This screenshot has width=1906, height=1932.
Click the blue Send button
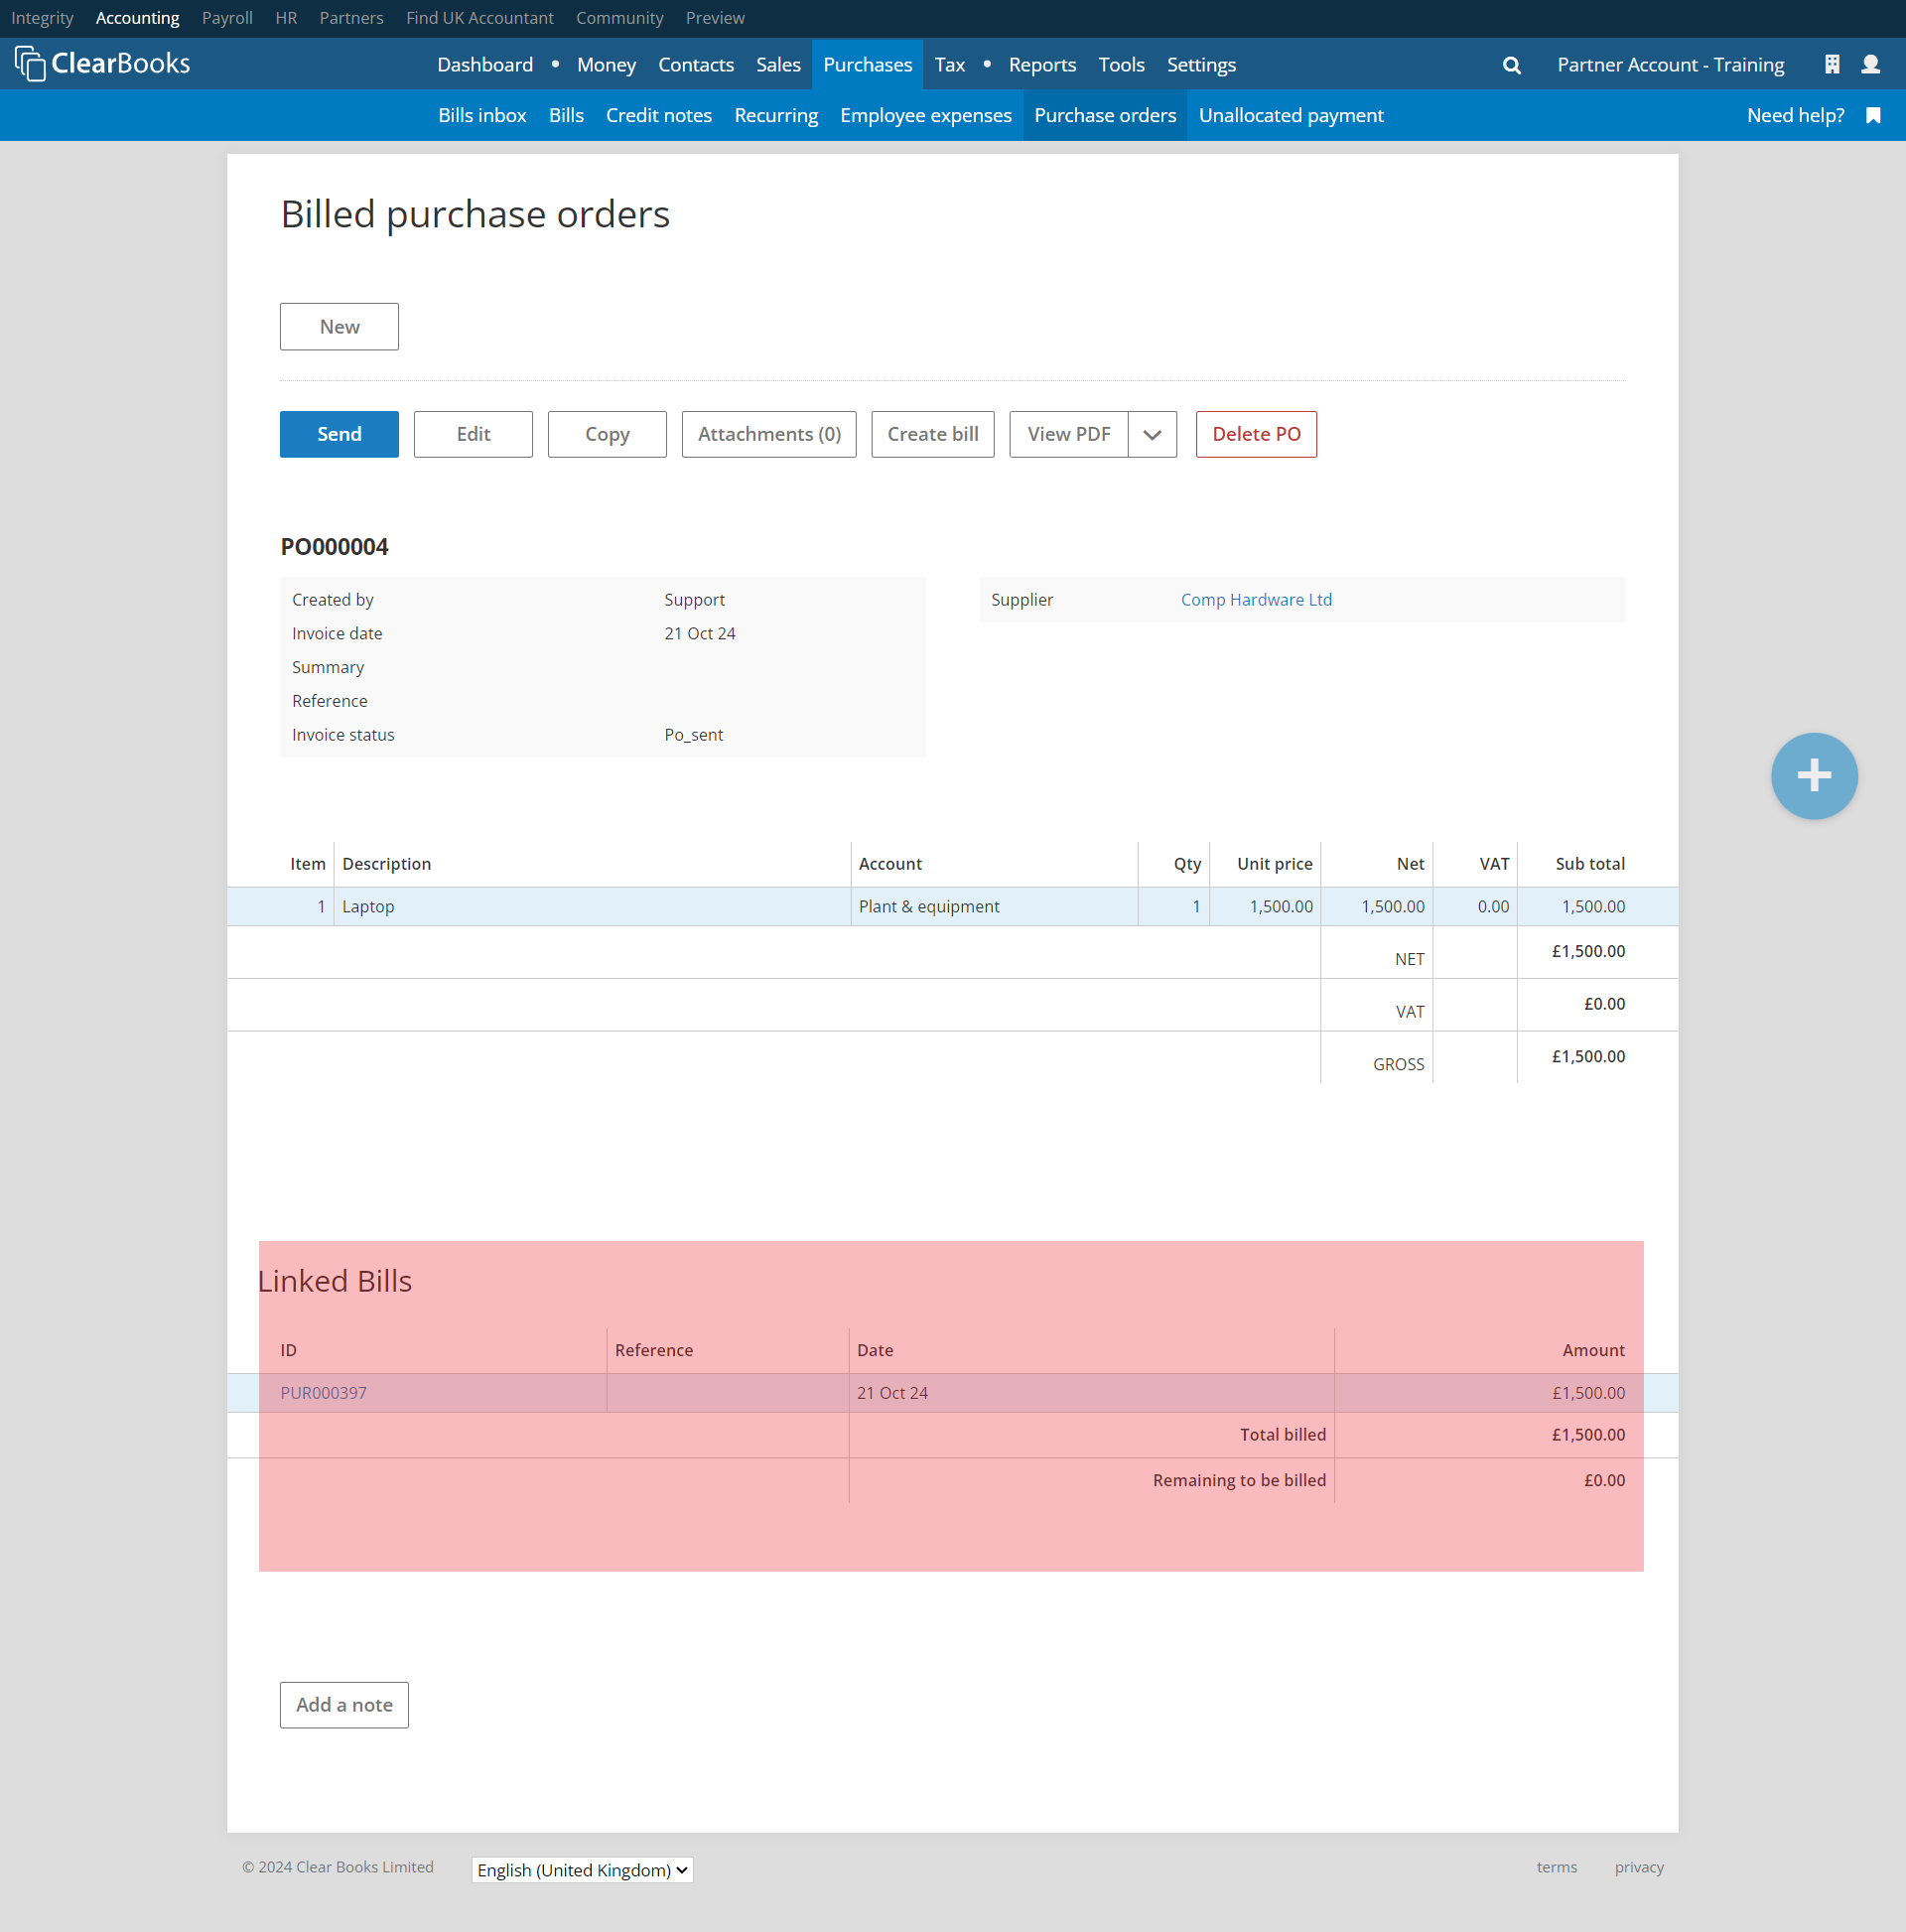tap(339, 434)
